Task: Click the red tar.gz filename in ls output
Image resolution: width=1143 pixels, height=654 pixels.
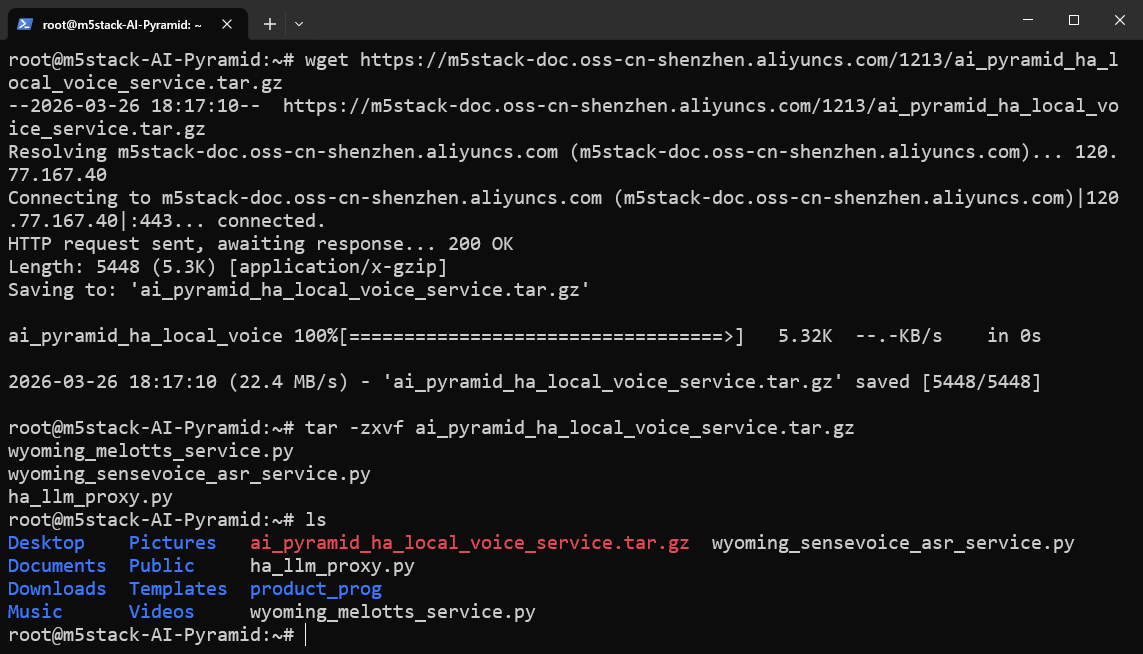Action: 469,543
